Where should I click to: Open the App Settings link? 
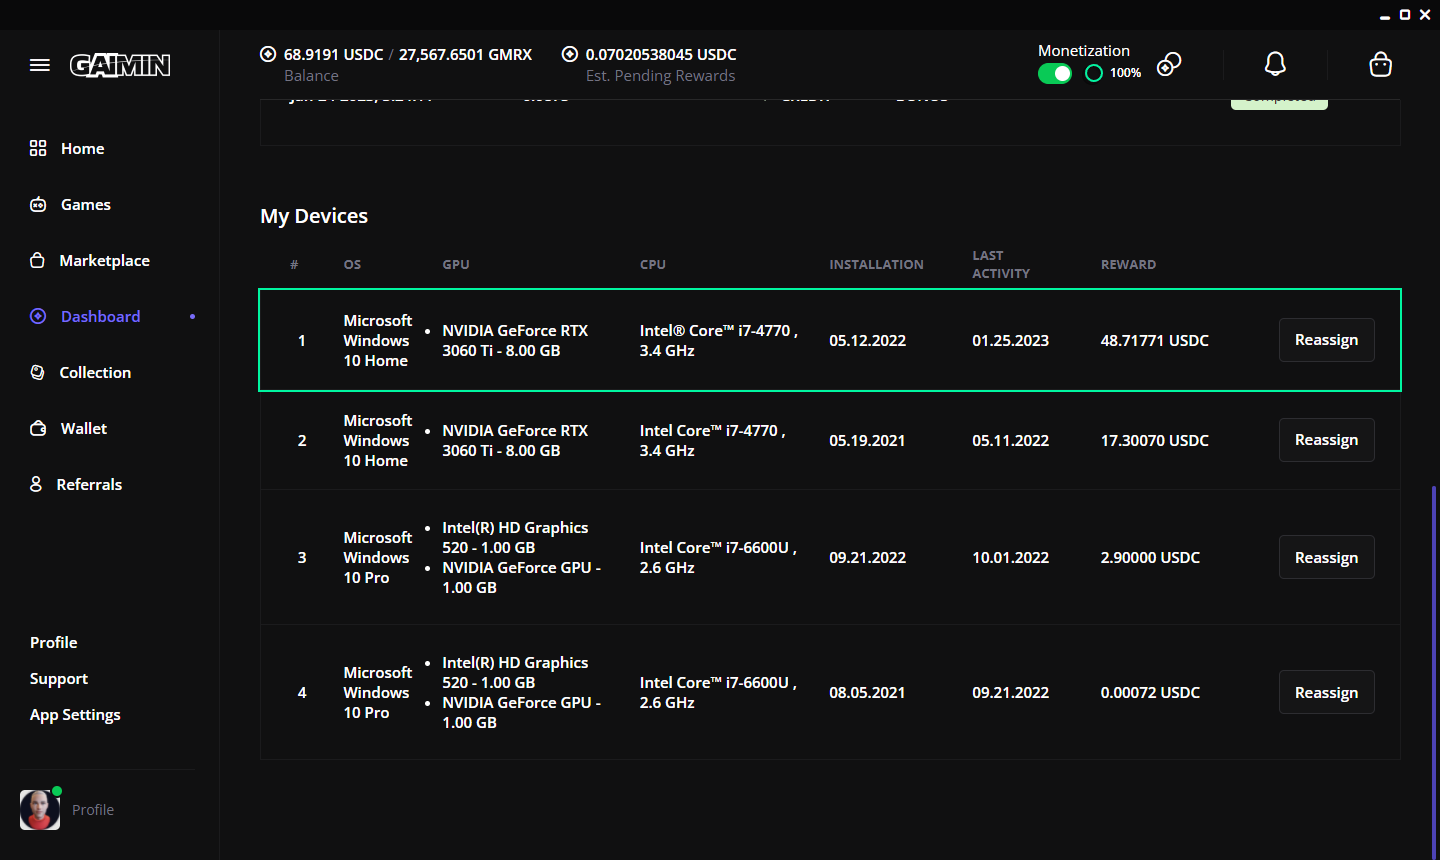75,715
